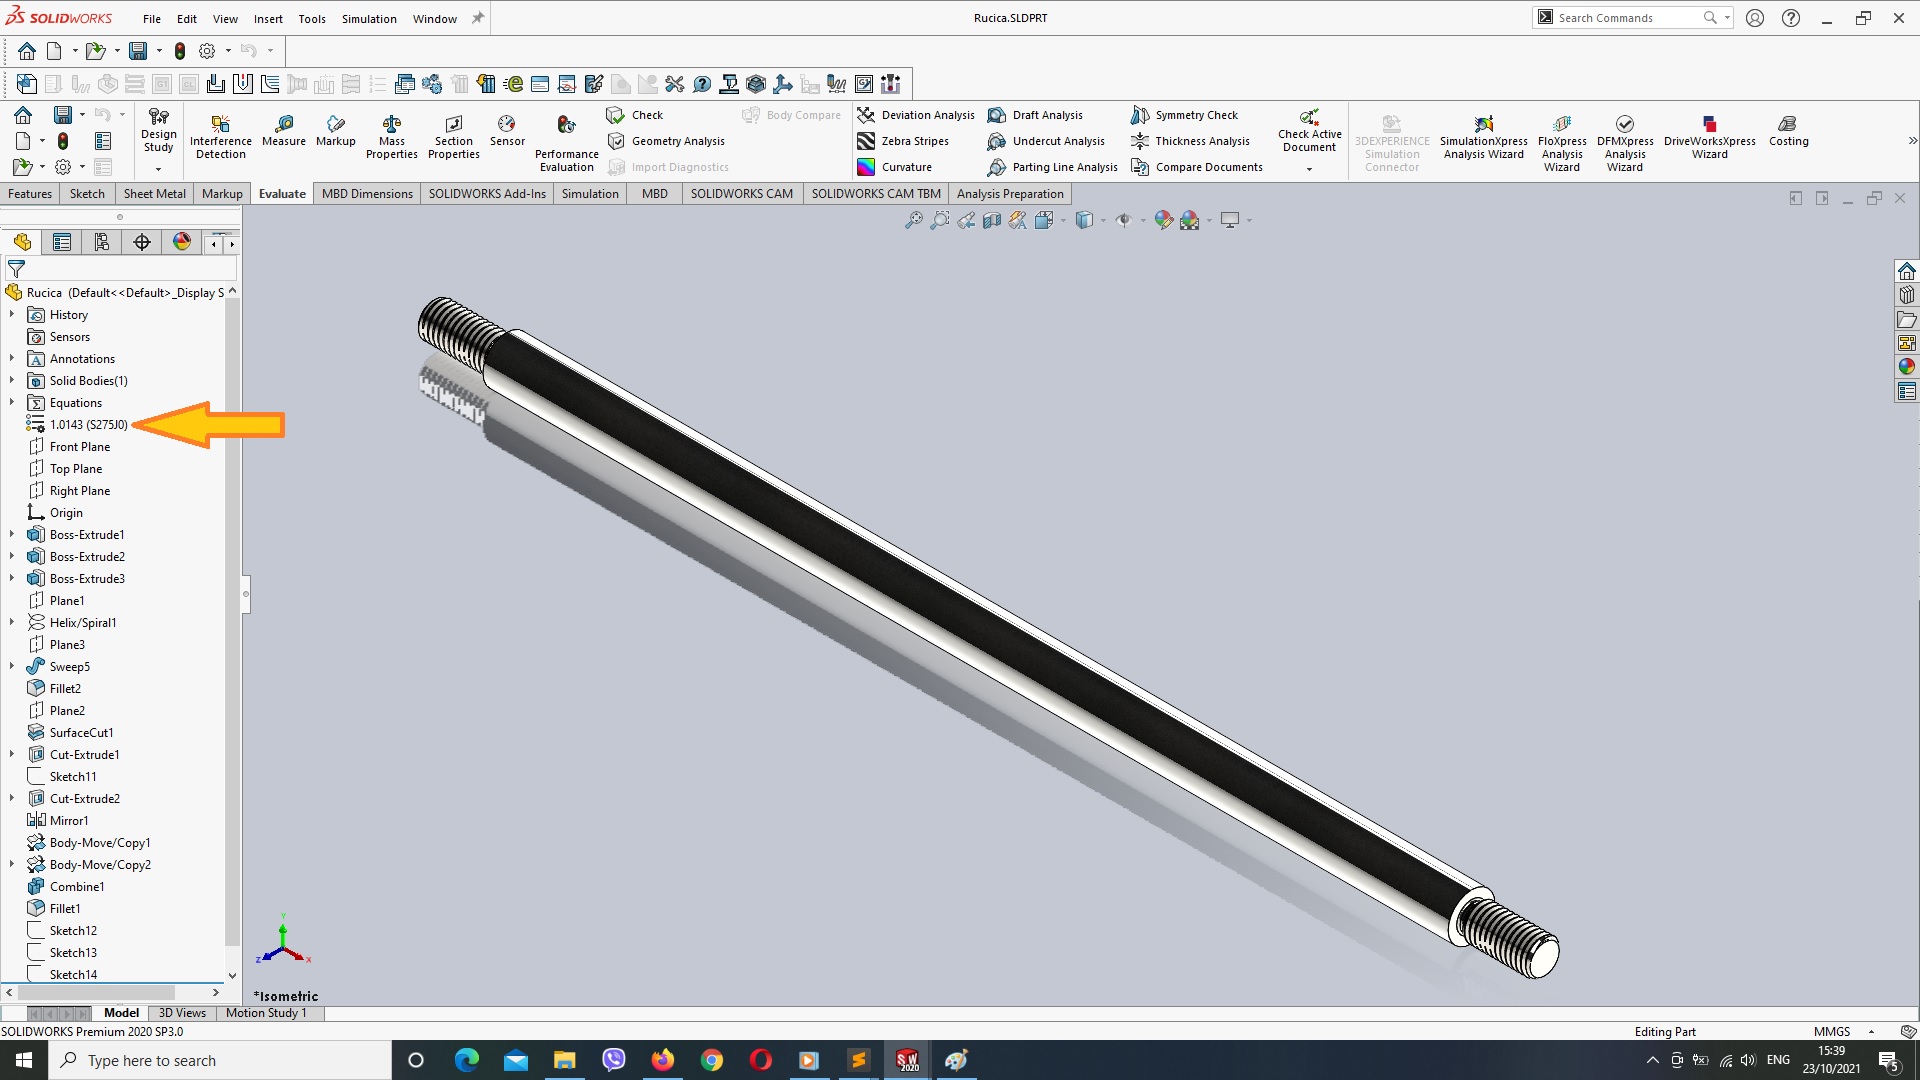Expand the Equations node
Image resolution: width=1920 pixels, height=1080 pixels.
(12, 402)
